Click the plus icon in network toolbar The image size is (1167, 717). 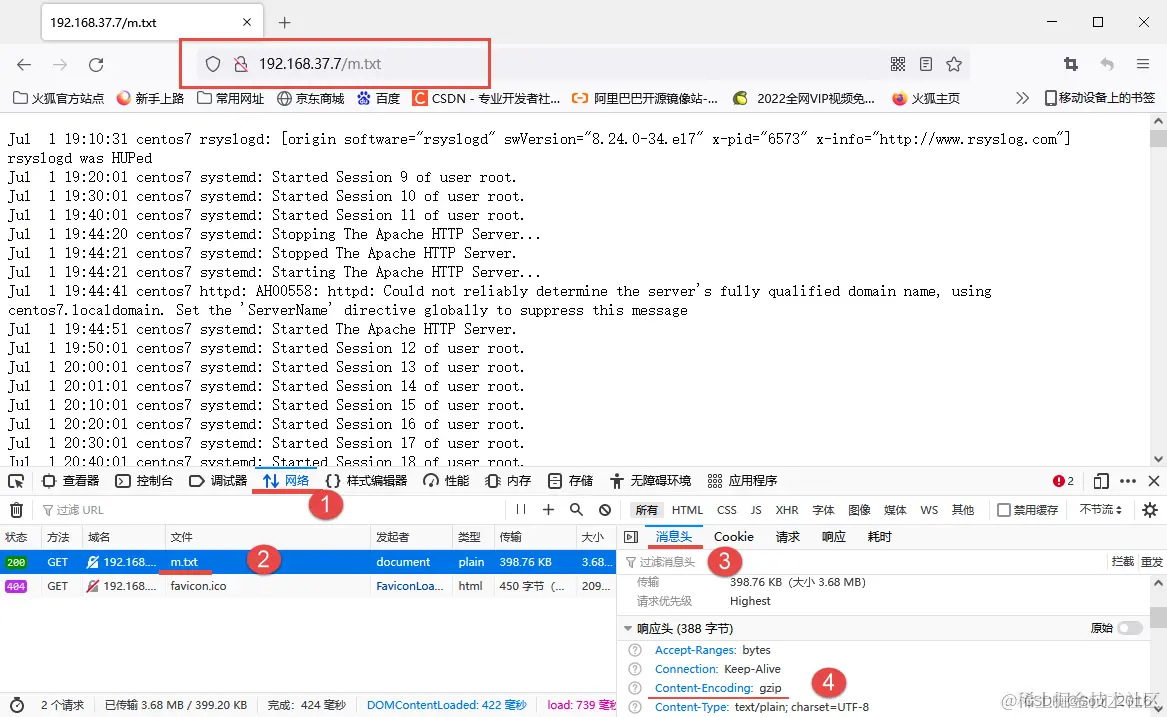[549, 509]
